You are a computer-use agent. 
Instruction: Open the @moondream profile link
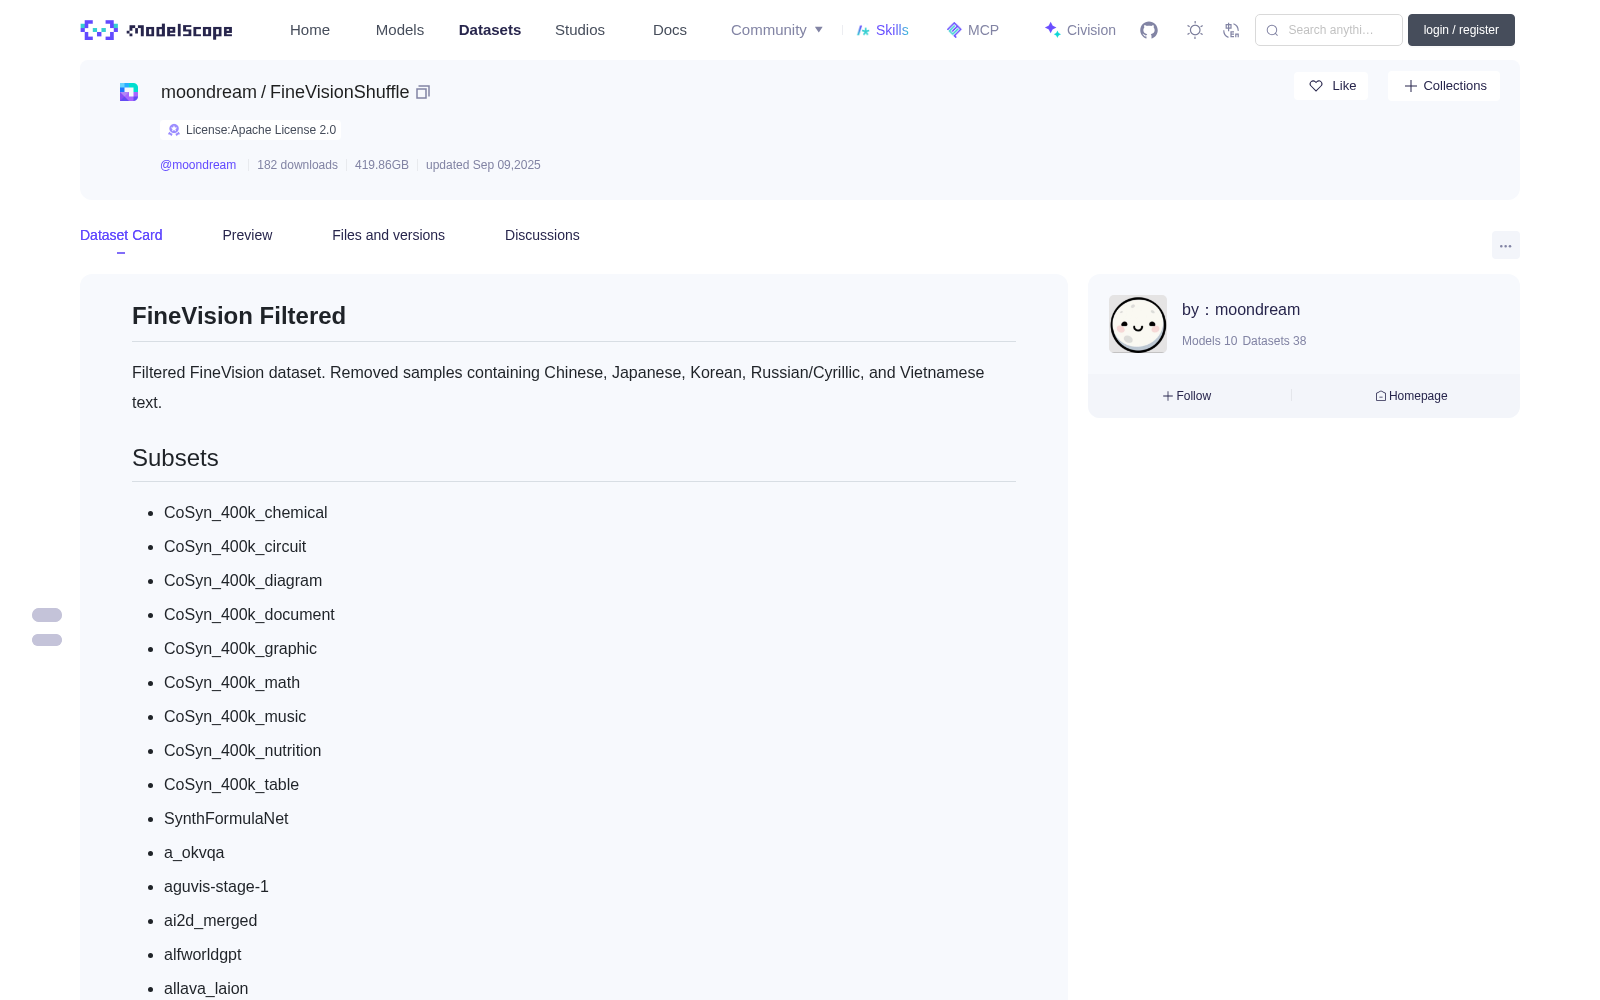[x=198, y=165]
